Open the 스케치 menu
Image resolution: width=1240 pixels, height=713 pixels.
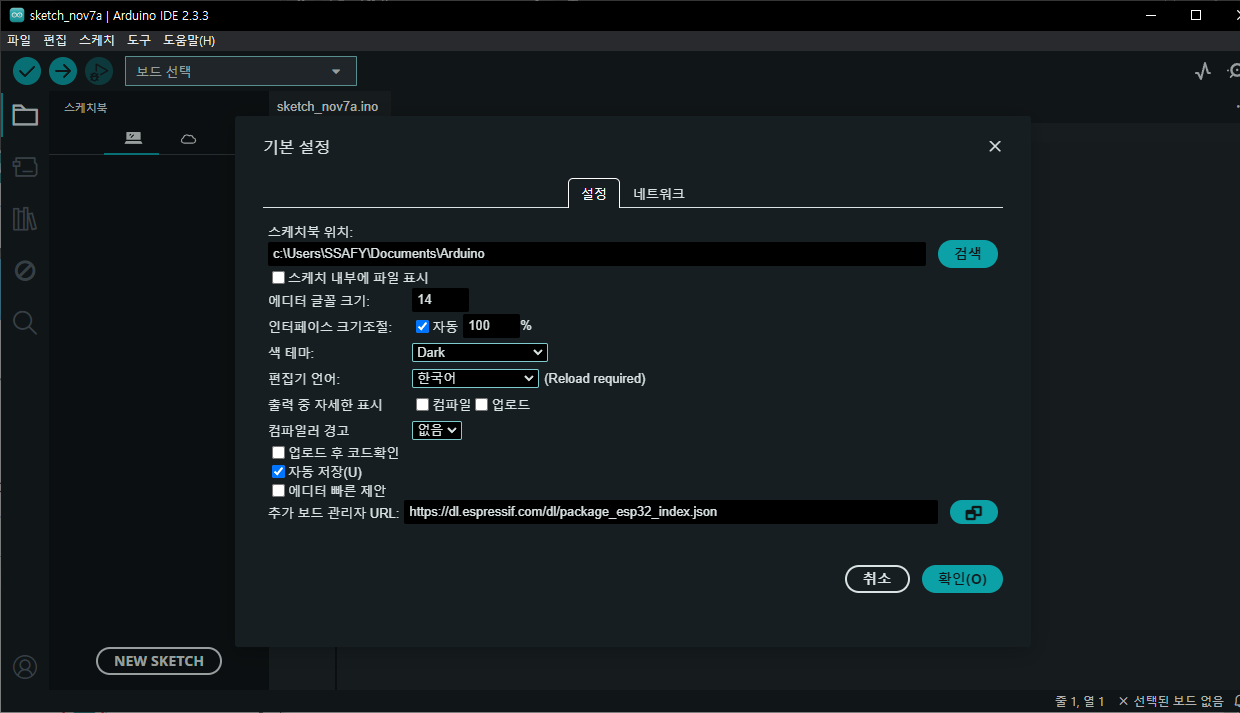click(x=97, y=40)
